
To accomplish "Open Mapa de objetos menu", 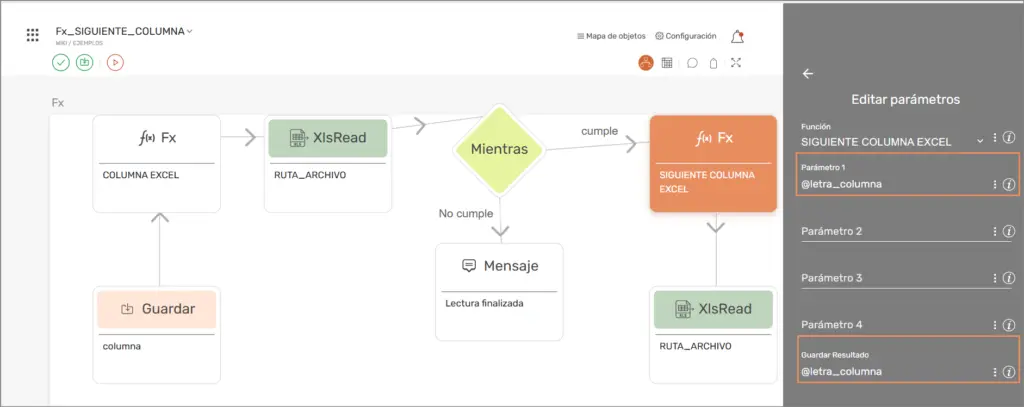I will click(x=611, y=36).
